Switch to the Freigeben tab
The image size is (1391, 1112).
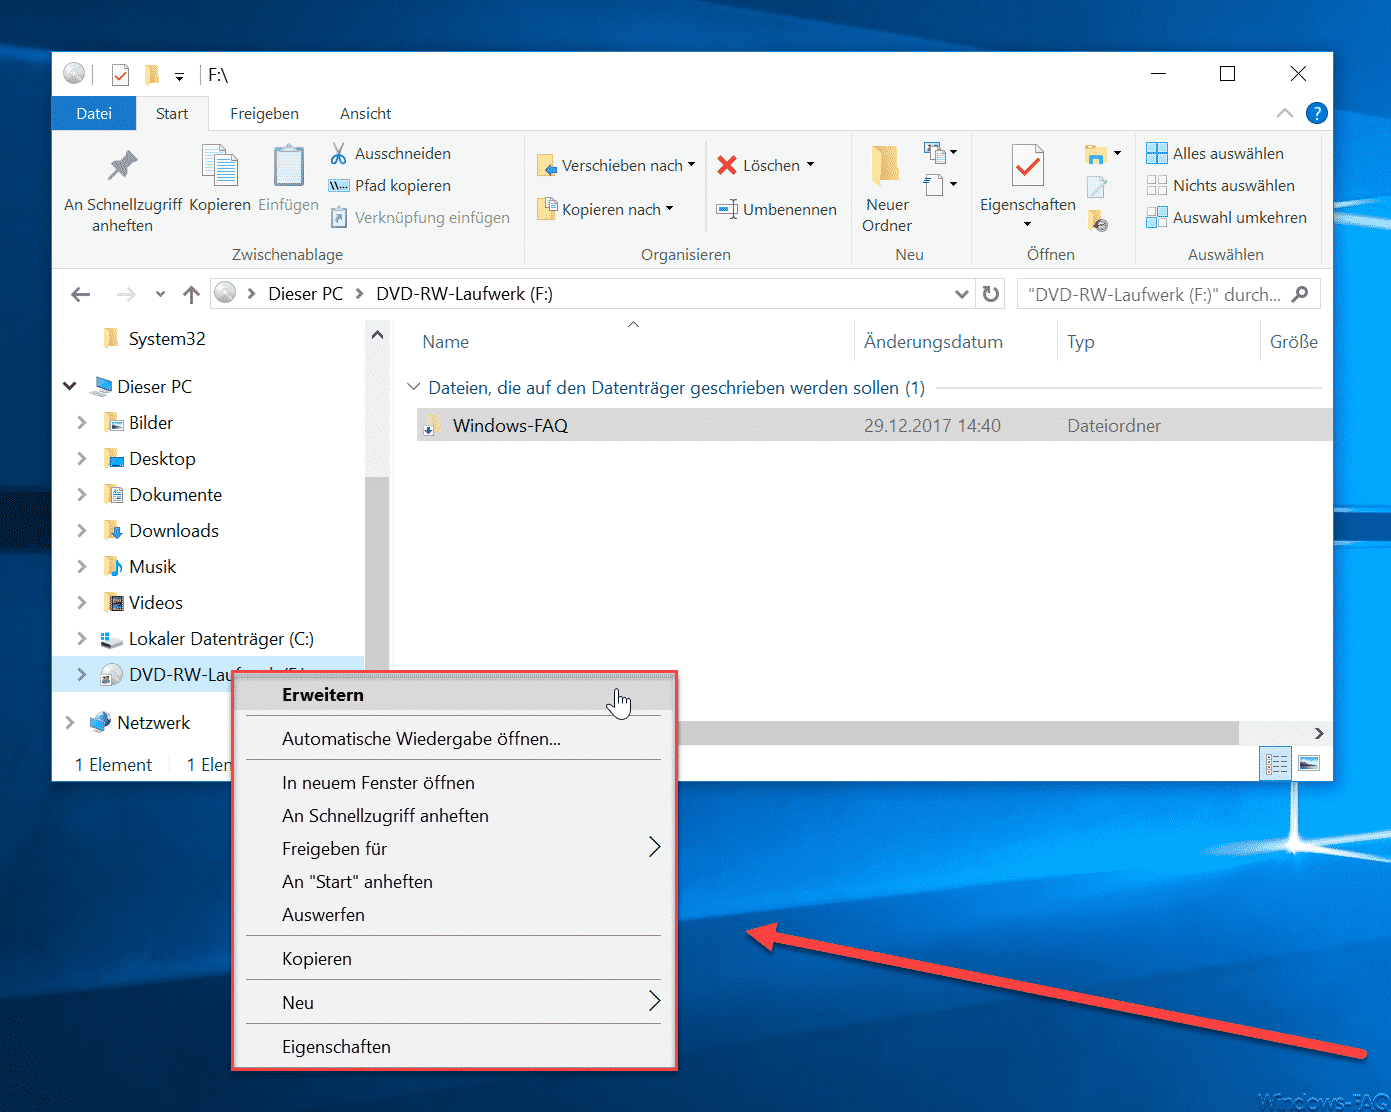[x=264, y=113]
